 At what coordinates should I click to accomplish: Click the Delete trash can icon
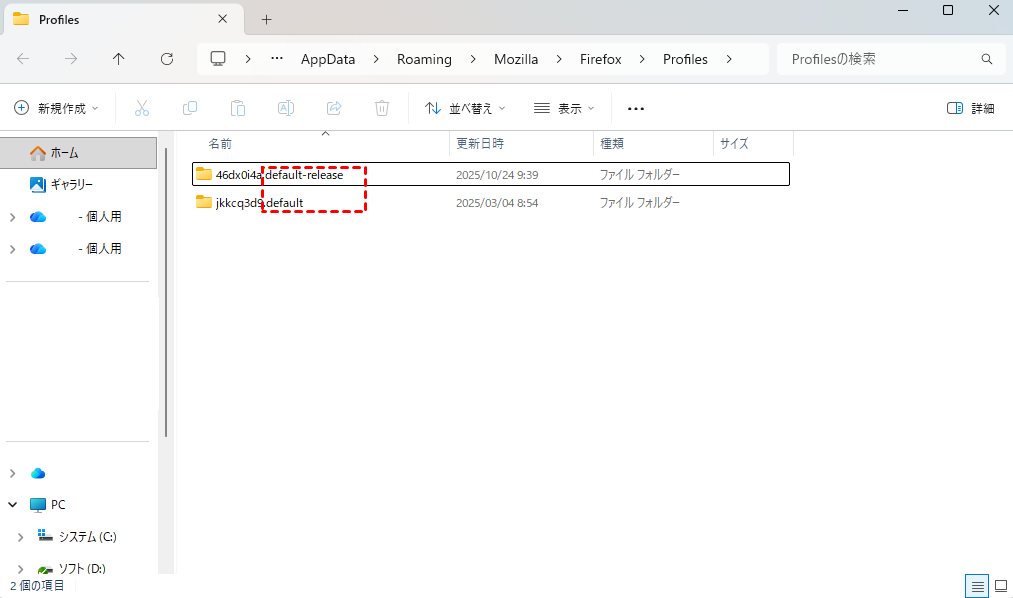click(382, 108)
